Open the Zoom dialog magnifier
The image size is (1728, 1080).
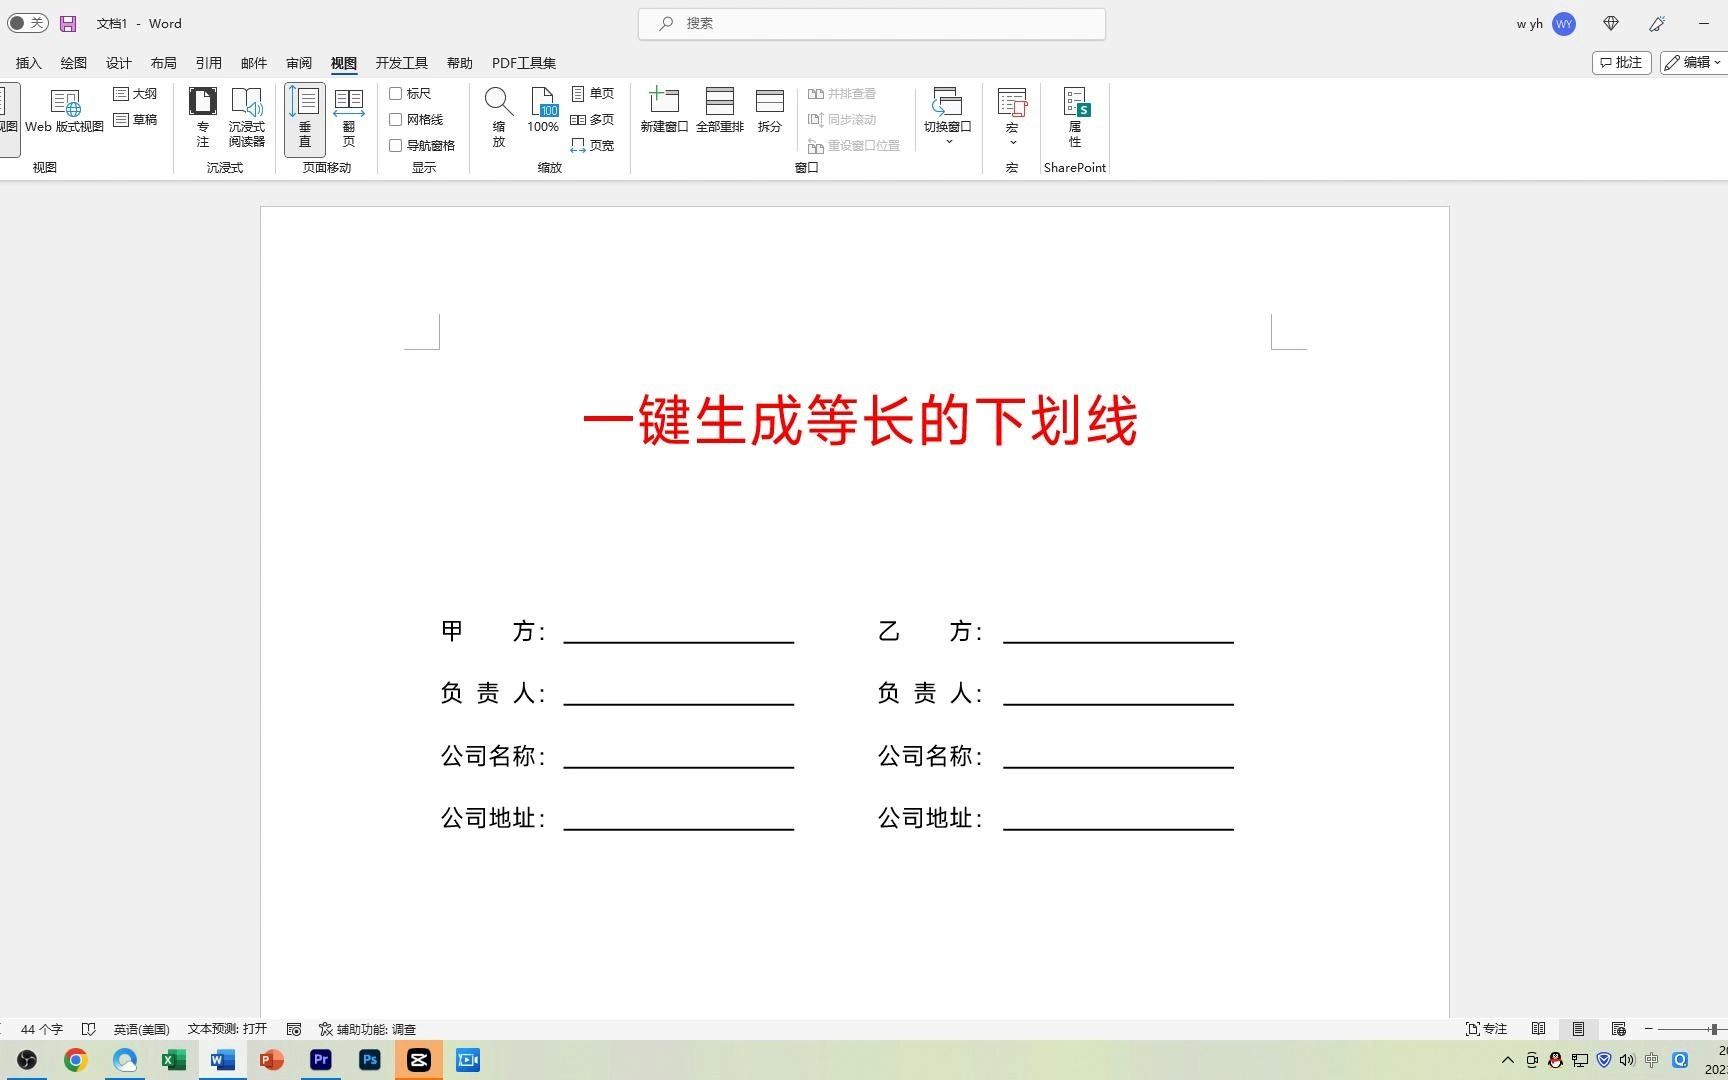point(498,118)
